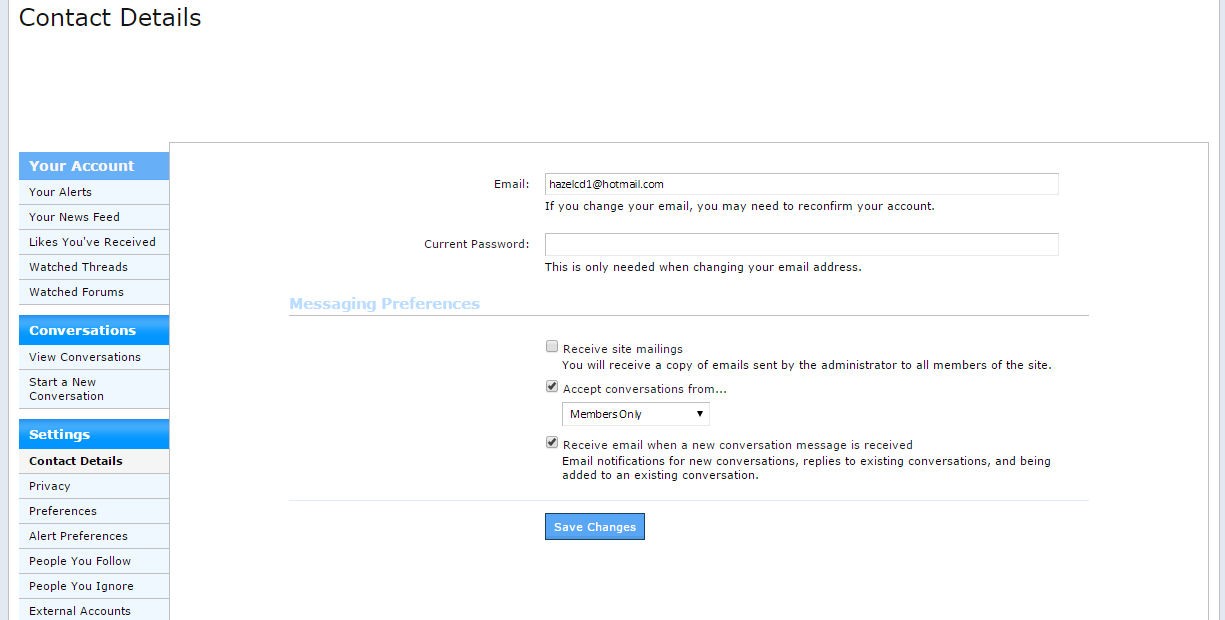Screen dimensions: 1225x620
Task: Disable email on new conversation message checkbox
Action: pyautogui.click(x=552, y=443)
